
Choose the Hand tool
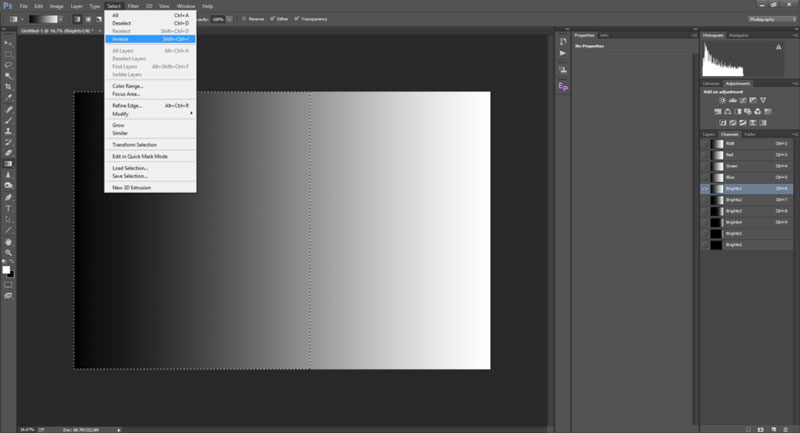pos(8,241)
